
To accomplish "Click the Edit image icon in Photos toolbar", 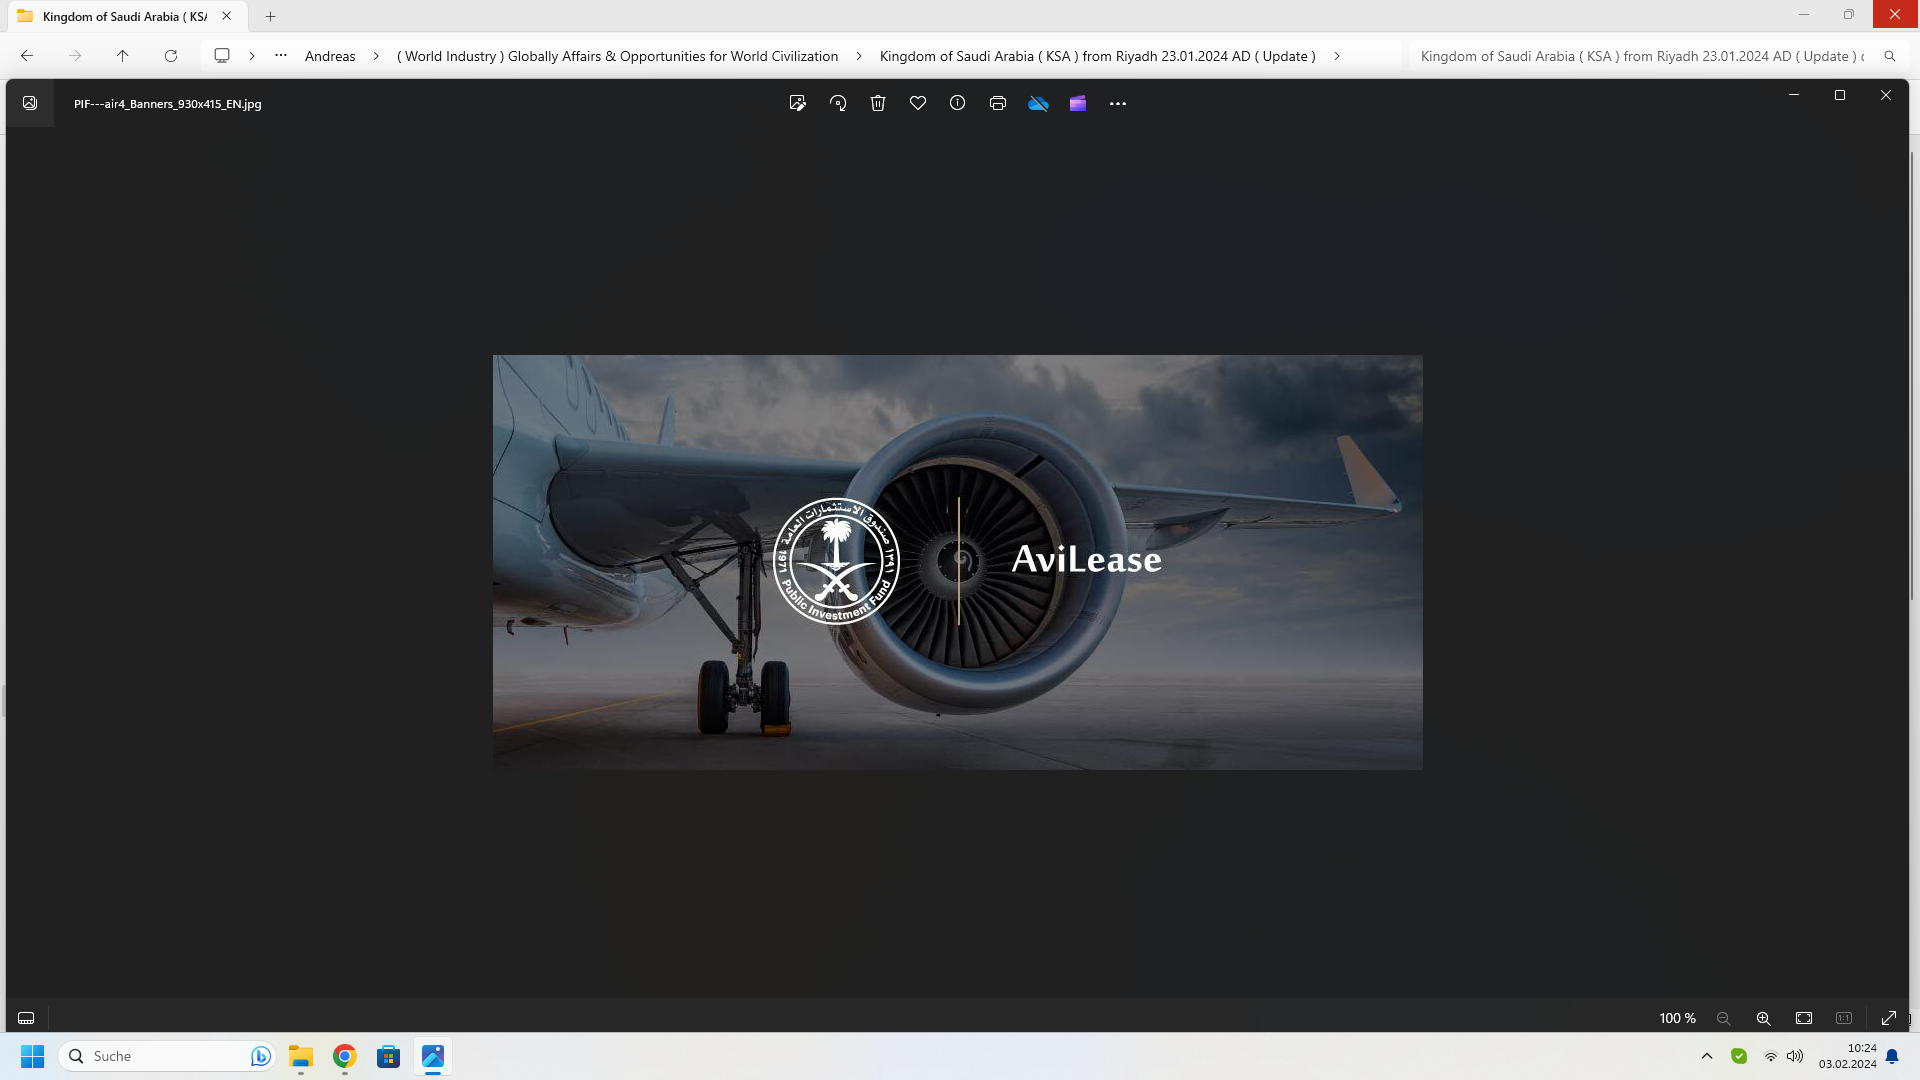I will click(x=797, y=103).
